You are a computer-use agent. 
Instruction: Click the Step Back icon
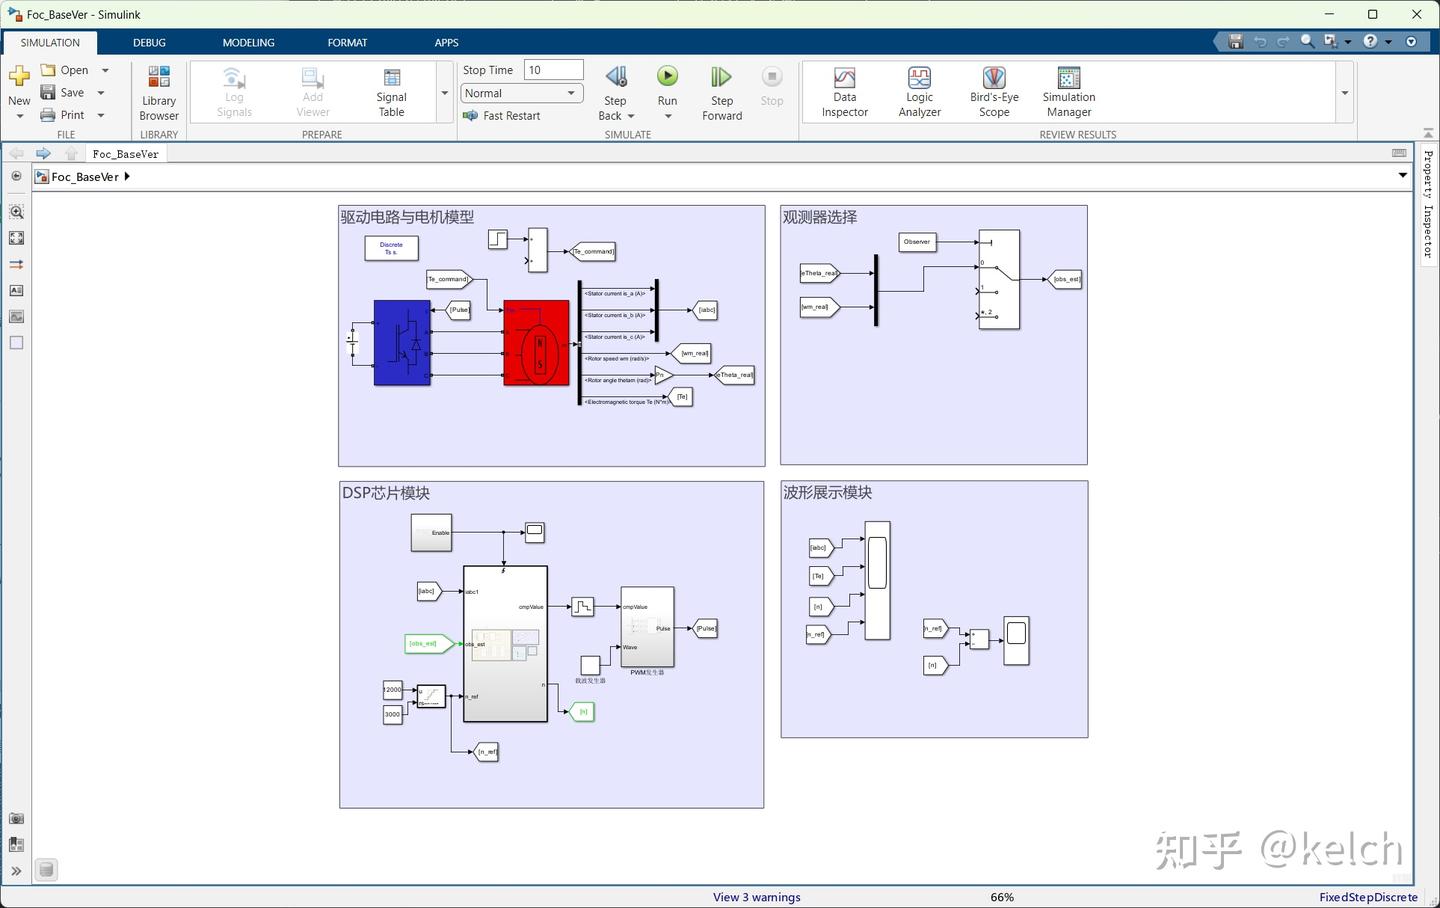pos(616,77)
